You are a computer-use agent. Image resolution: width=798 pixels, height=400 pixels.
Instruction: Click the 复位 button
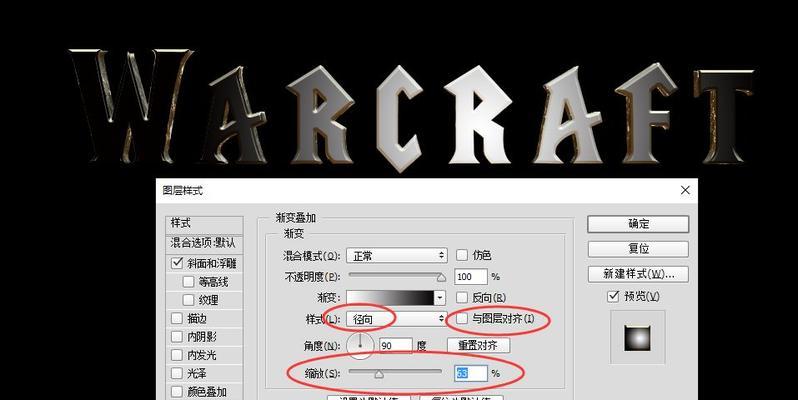(x=638, y=249)
